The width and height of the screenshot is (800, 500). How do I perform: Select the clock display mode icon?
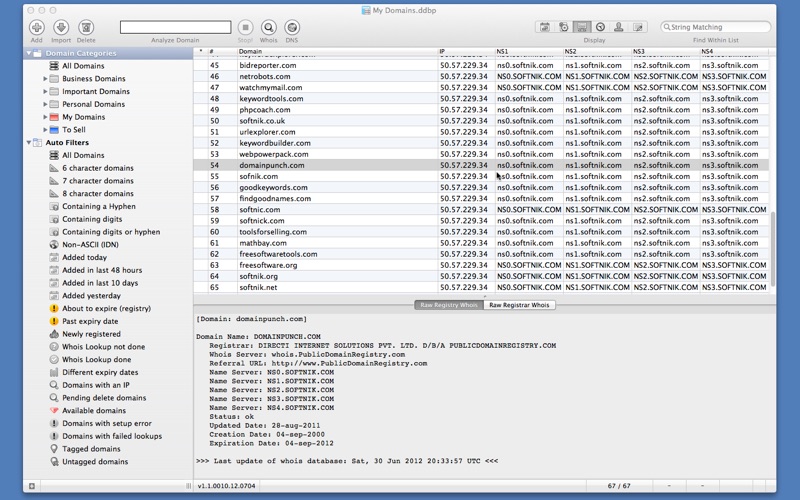click(x=601, y=27)
